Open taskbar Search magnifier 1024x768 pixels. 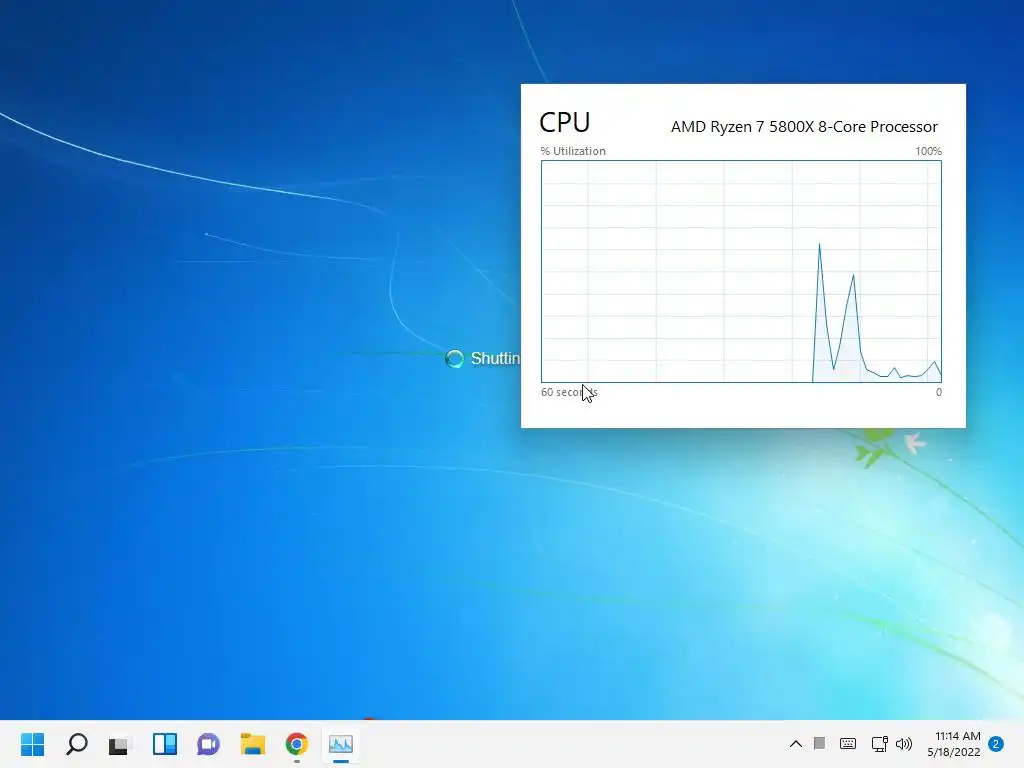tap(76, 744)
